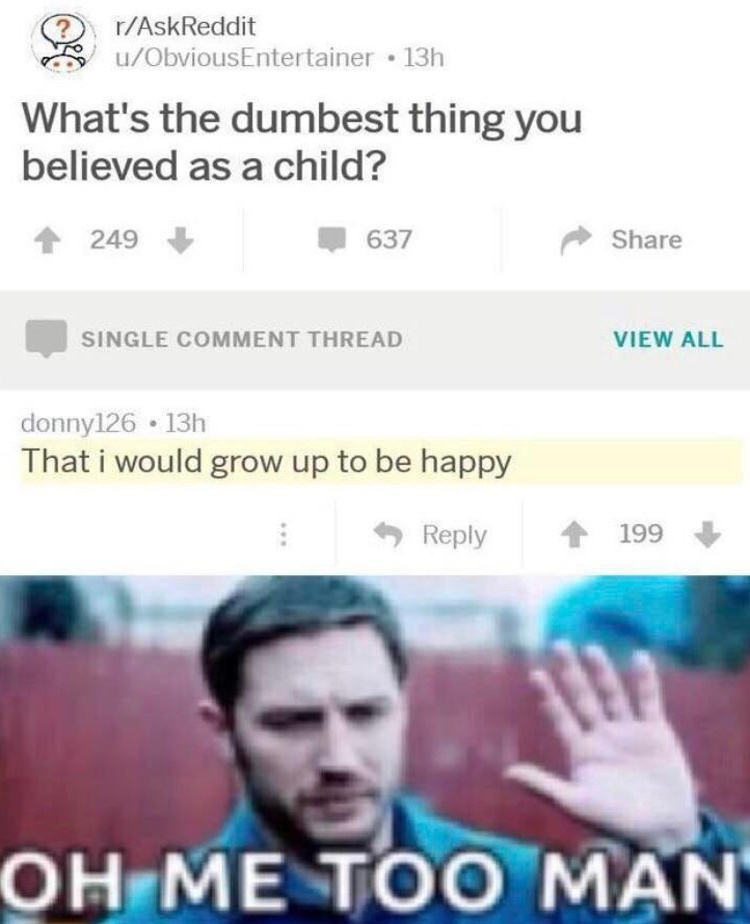Image resolution: width=750 pixels, height=924 pixels.
Task: Downvote donny126's comment
Action: click(708, 534)
